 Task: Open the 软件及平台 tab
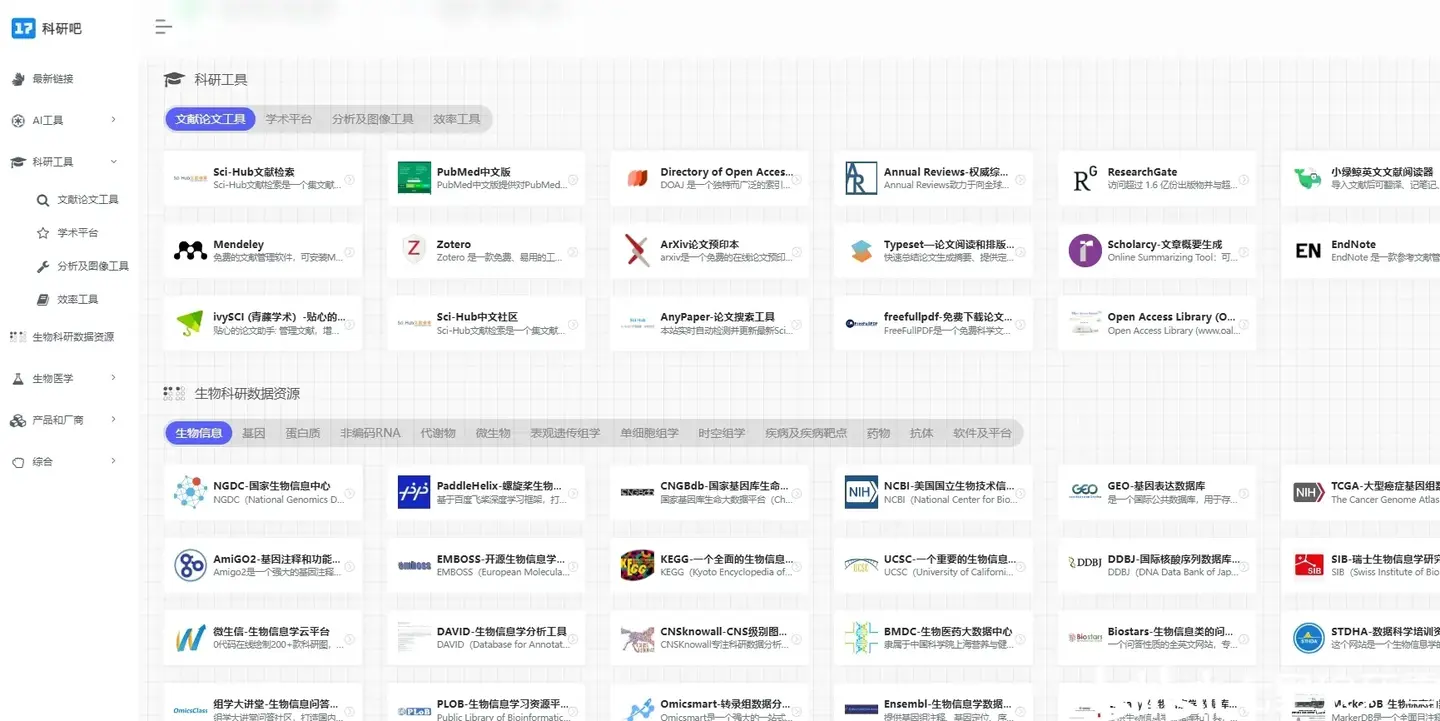[982, 433]
